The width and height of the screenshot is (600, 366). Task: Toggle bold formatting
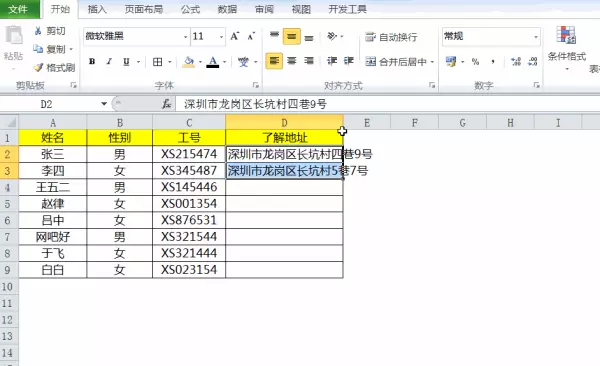click(92, 61)
